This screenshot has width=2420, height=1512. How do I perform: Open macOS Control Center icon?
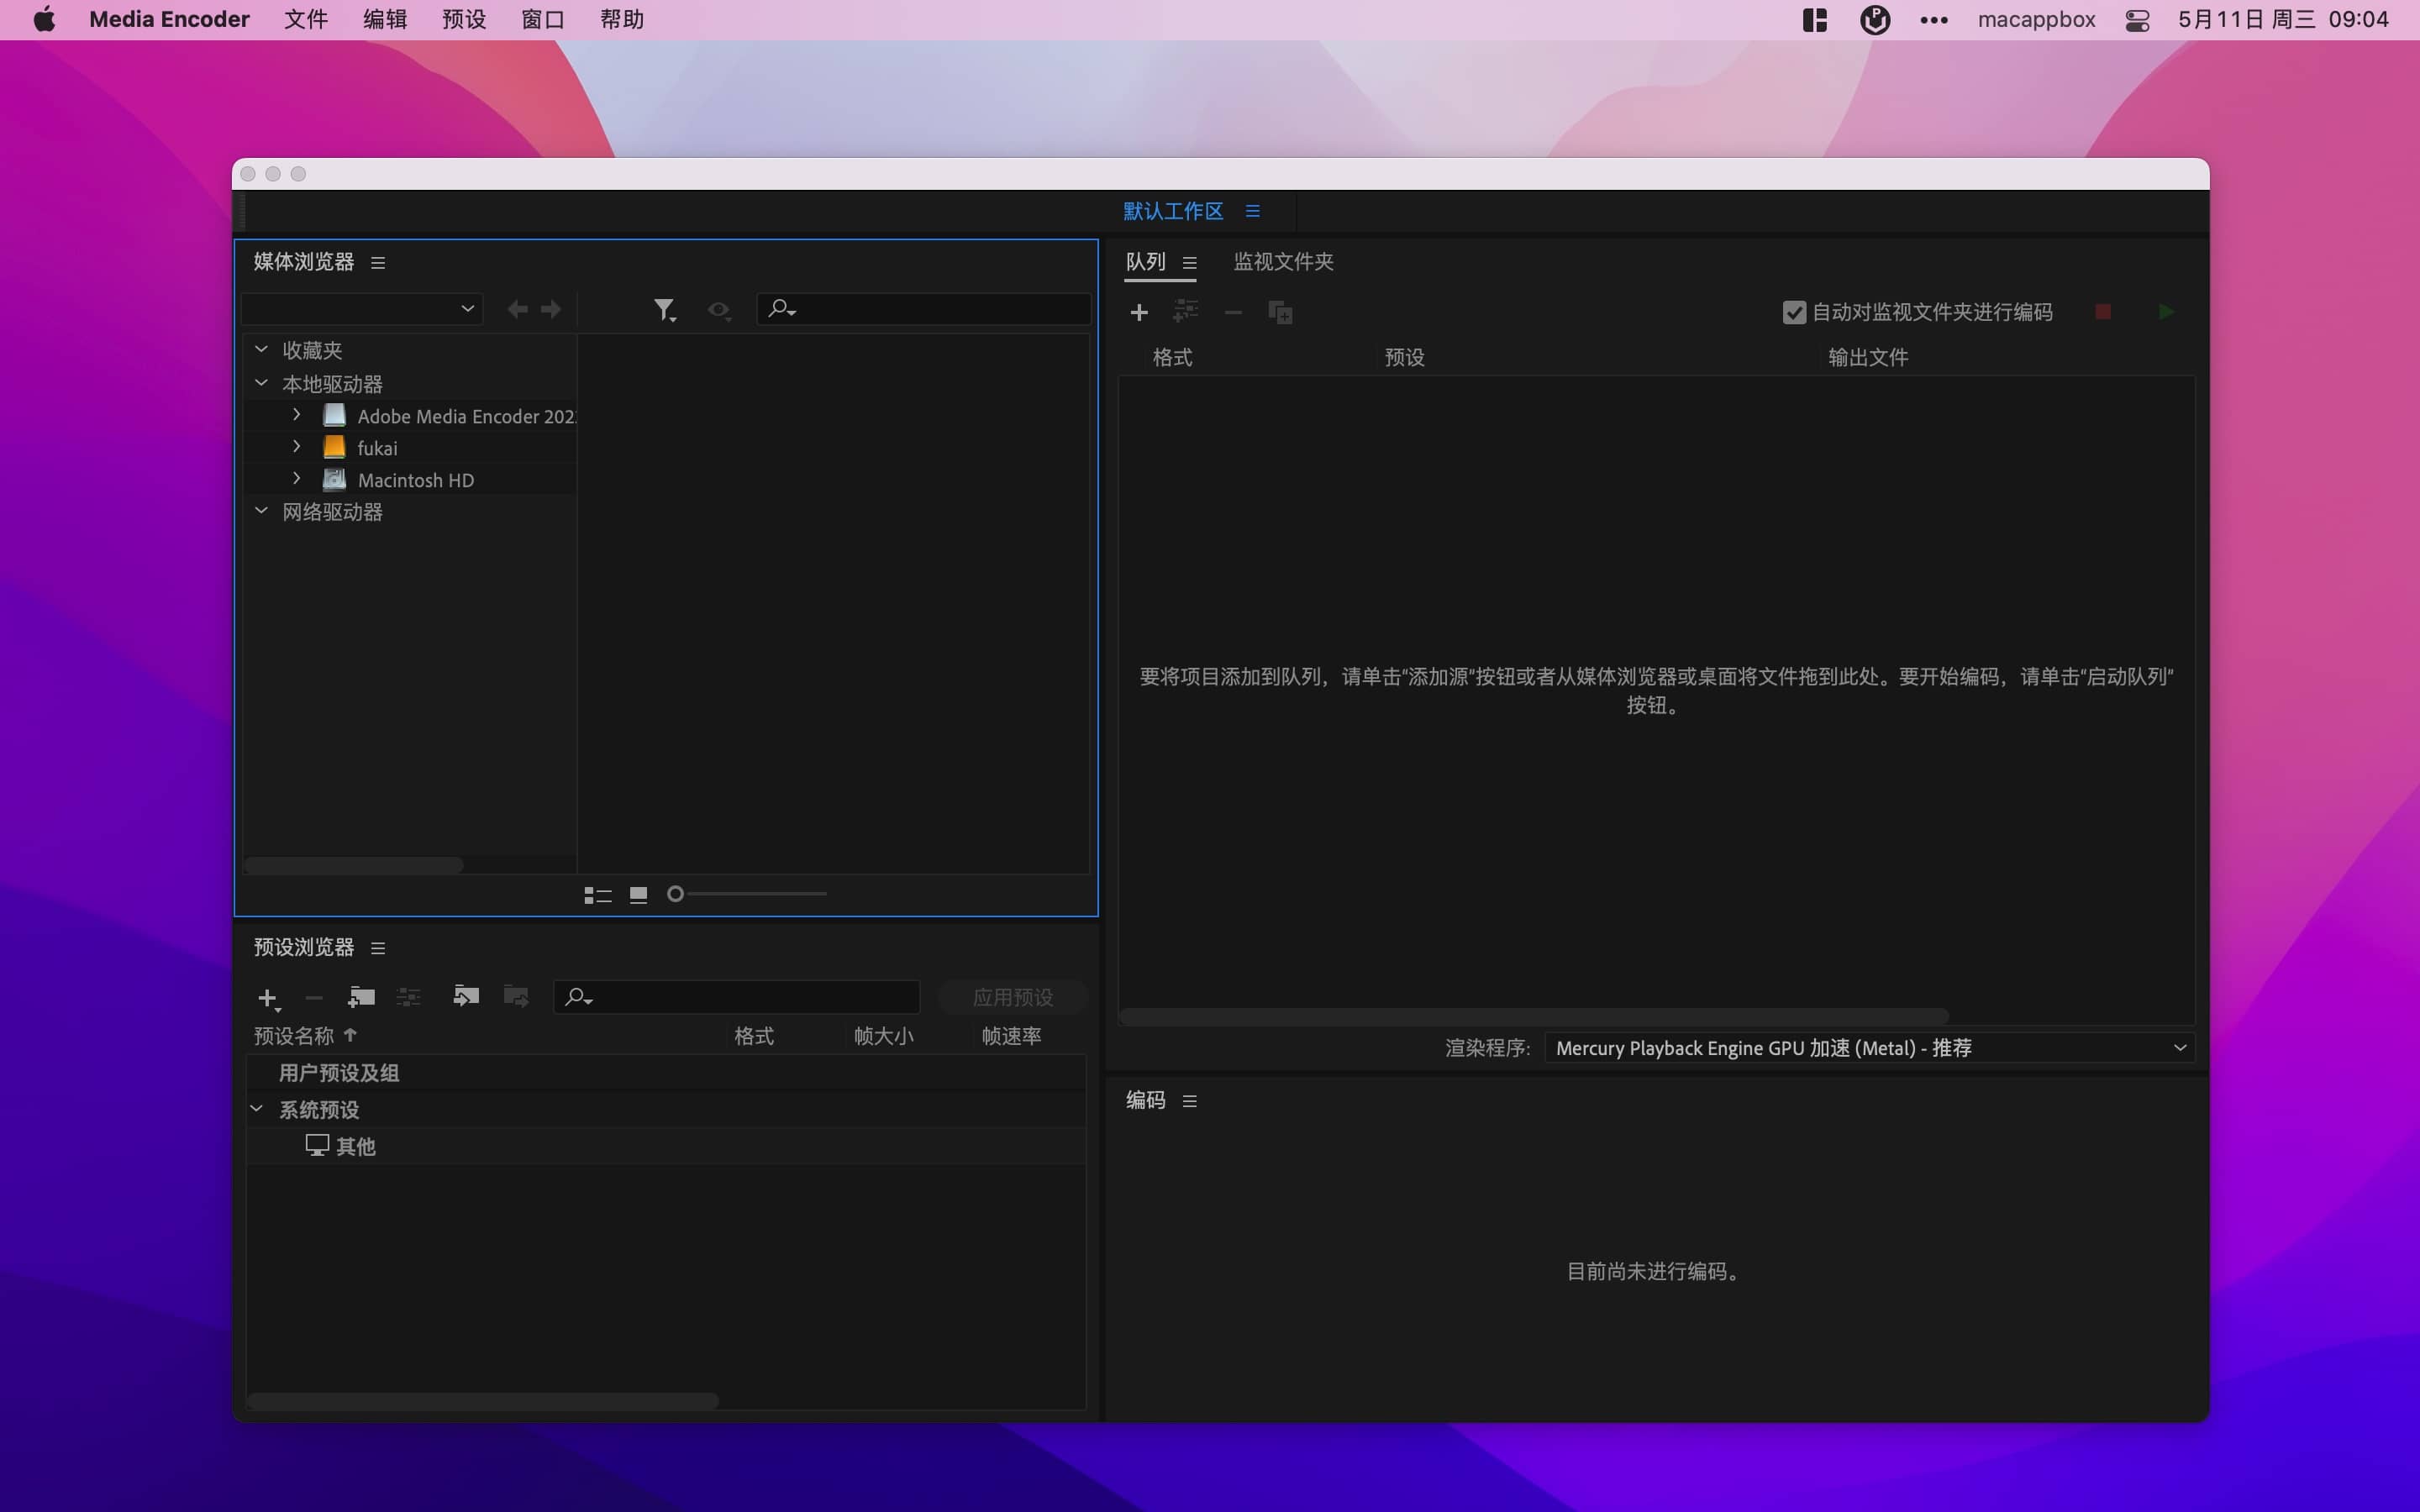tap(2137, 20)
